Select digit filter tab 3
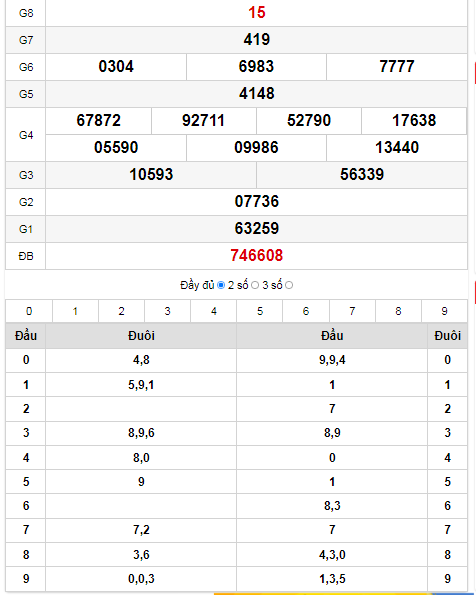The width and height of the screenshot is (476, 595). click(x=167, y=311)
